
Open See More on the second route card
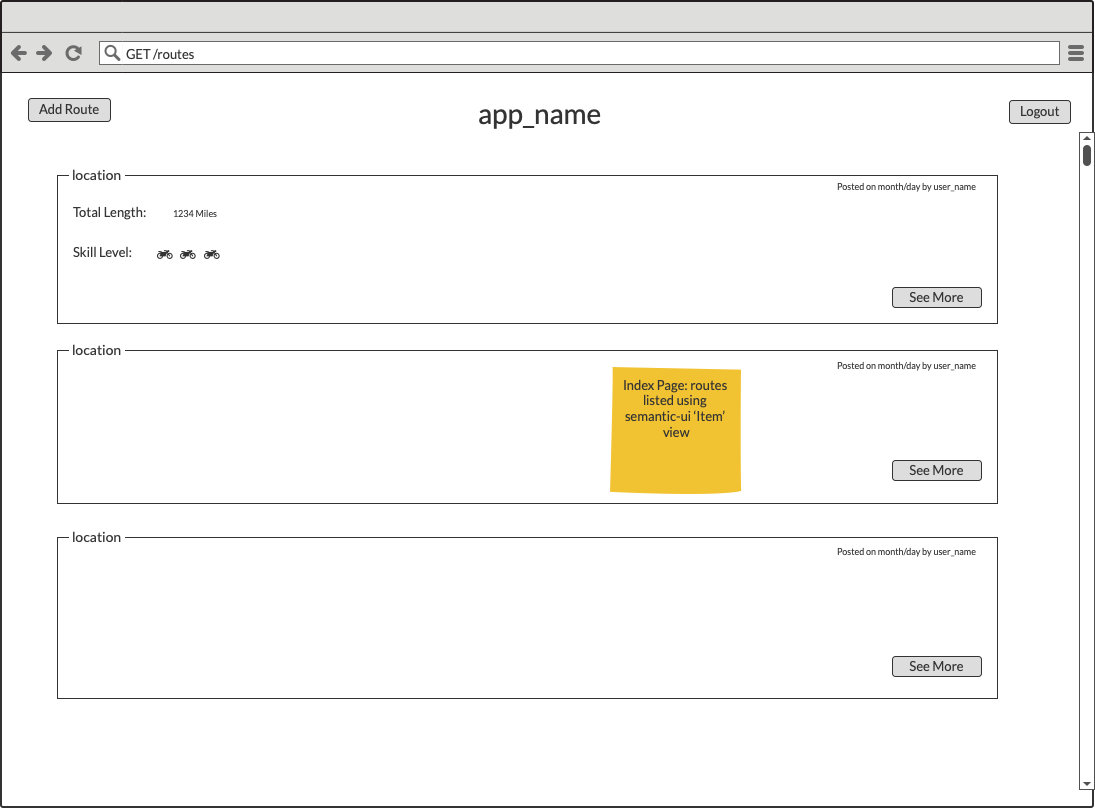pyautogui.click(x=936, y=471)
